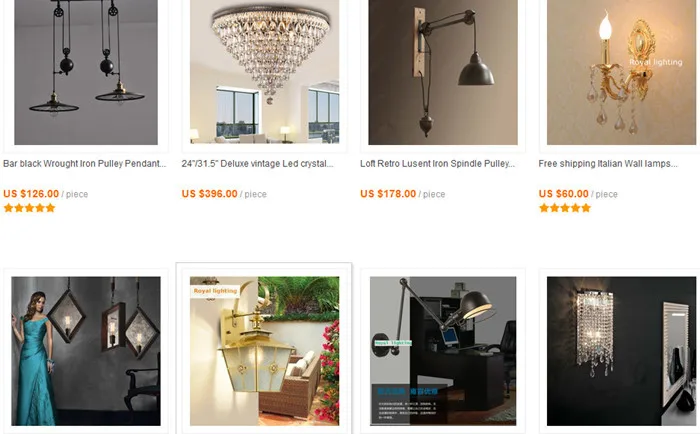The width and height of the screenshot is (700, 434).
Task: Open the black wrought iron pulley pendant image
Action: coord(86,72)
